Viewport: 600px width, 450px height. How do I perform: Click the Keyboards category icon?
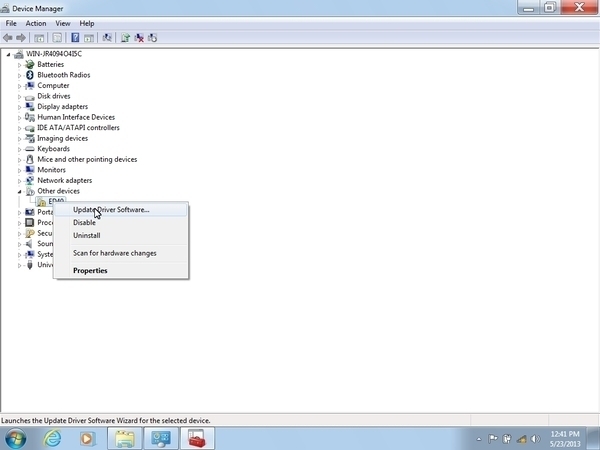coord(30,149)
